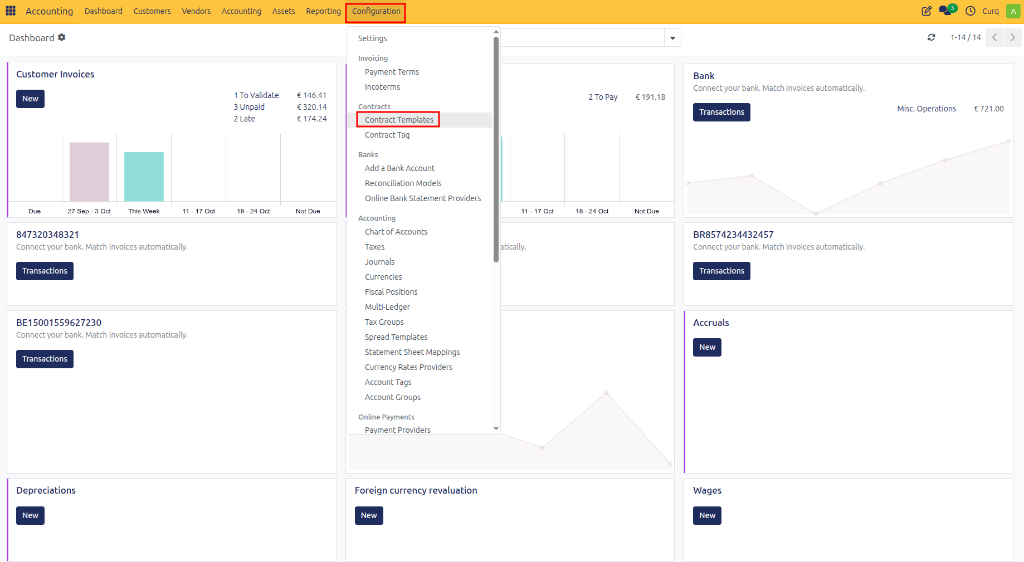Screen dimensions: 1024x562
Task: Open the activities clock icon
Action: 970,11
